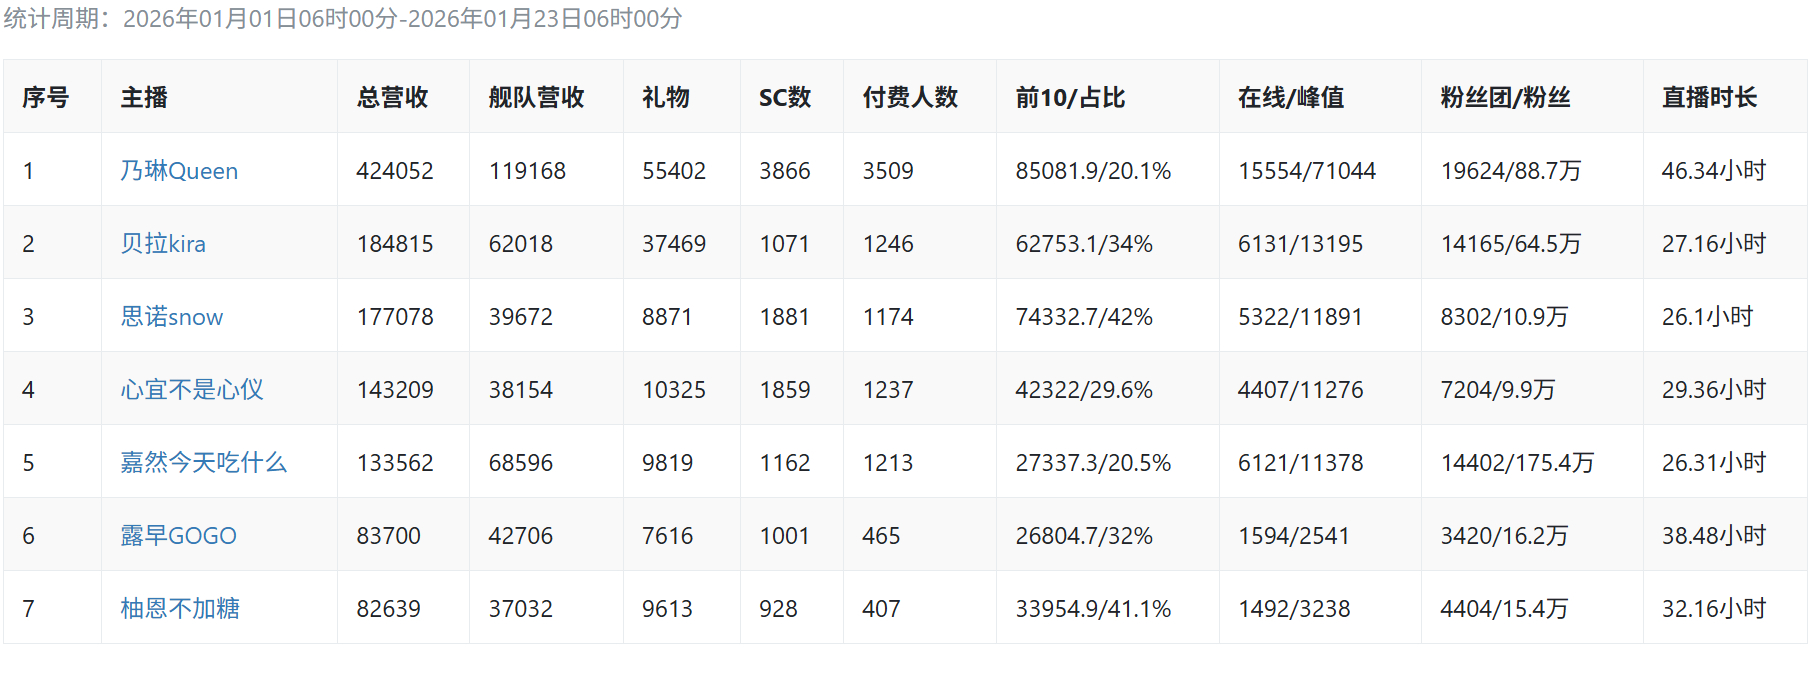Click the 粉丝团/粉丝 column header
This screenshot has width=1812, height=689.
tap(1505, 98)
